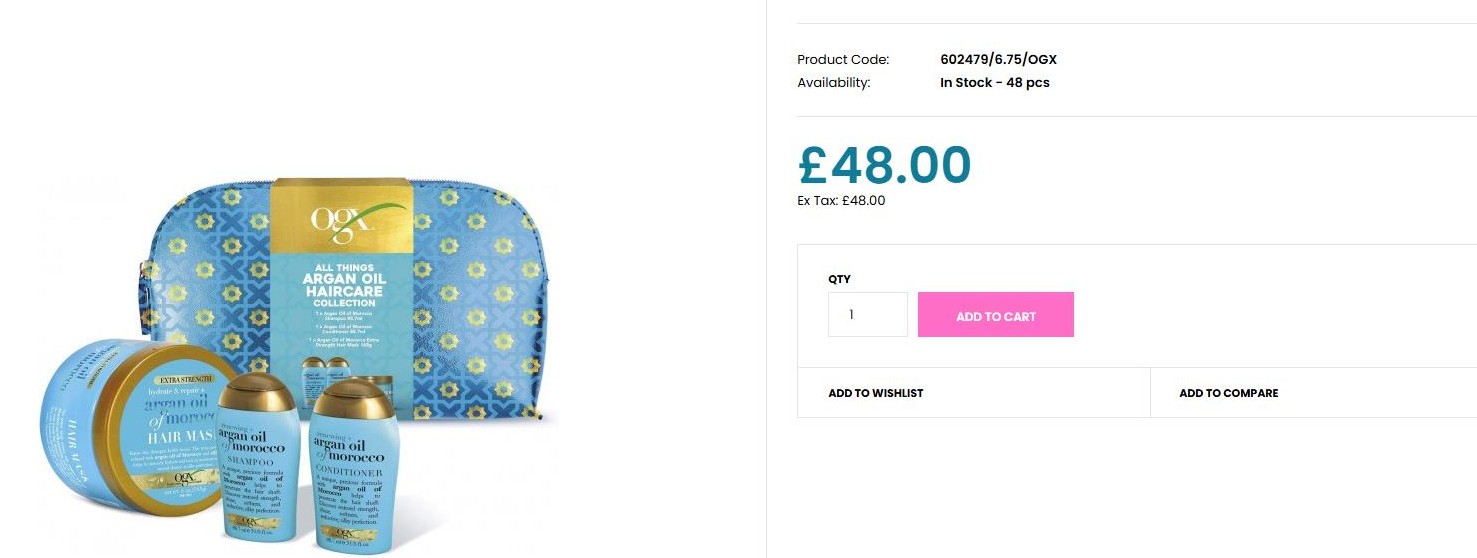Select the argan oil shampoo bottle

click(258, 458)
